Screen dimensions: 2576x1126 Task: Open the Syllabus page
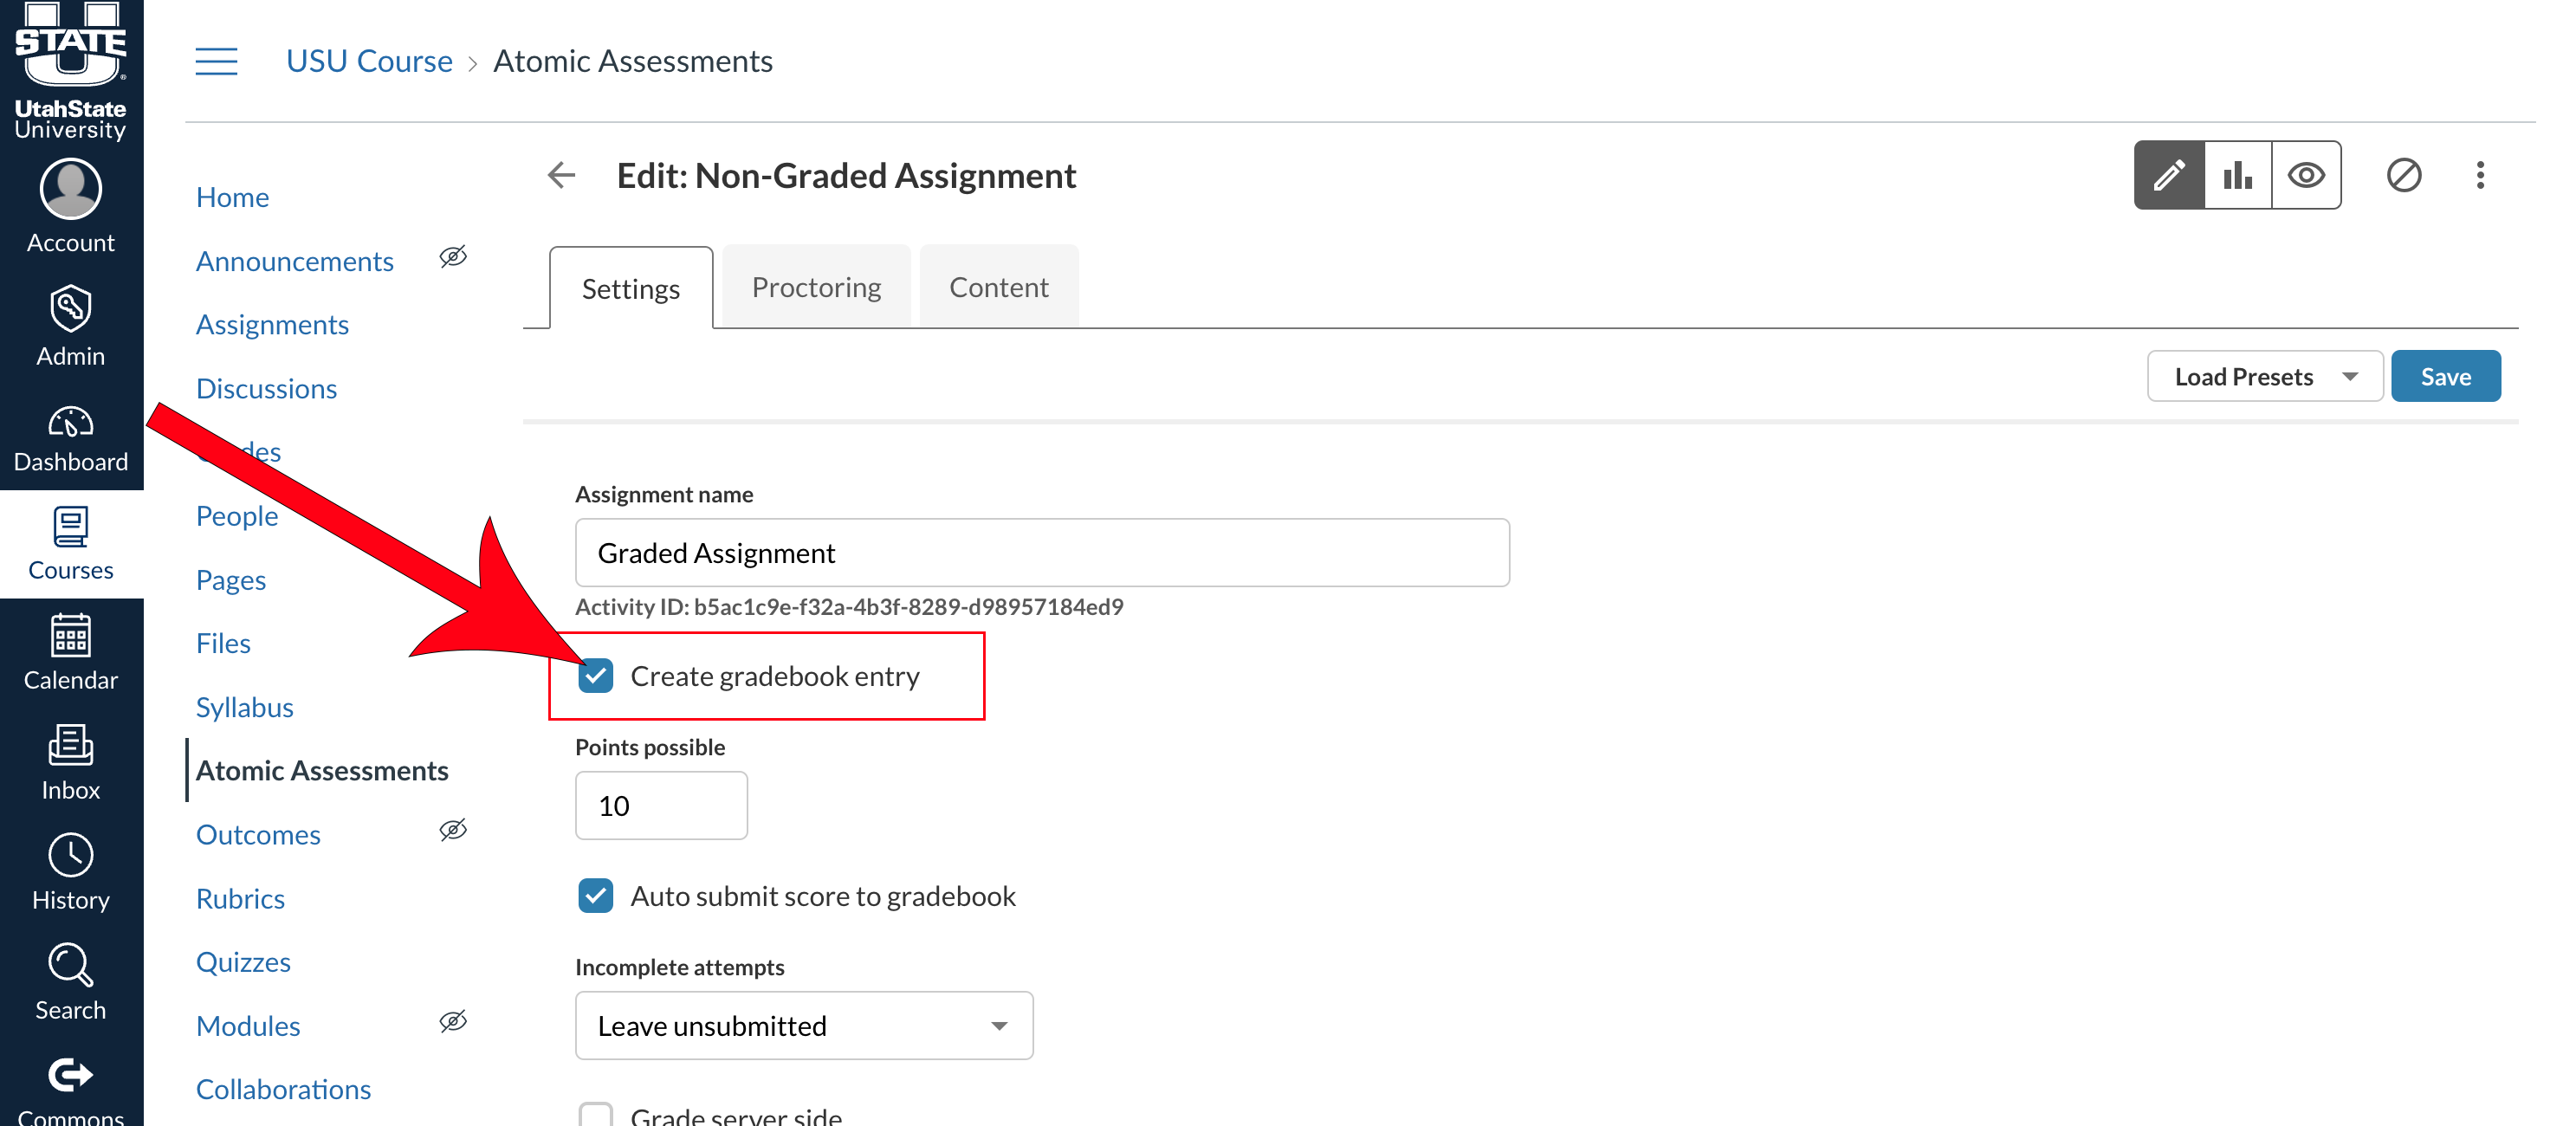coord(244,706)
